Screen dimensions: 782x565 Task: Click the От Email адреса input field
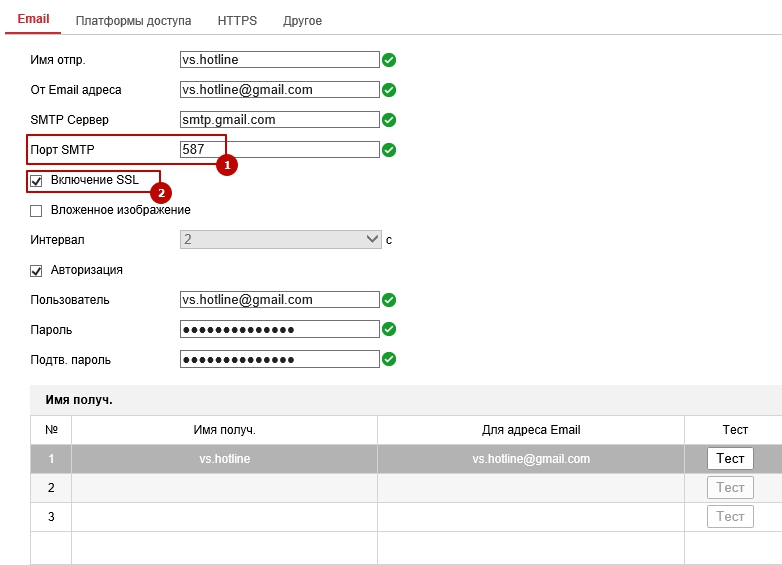click(x=280, y=90)
